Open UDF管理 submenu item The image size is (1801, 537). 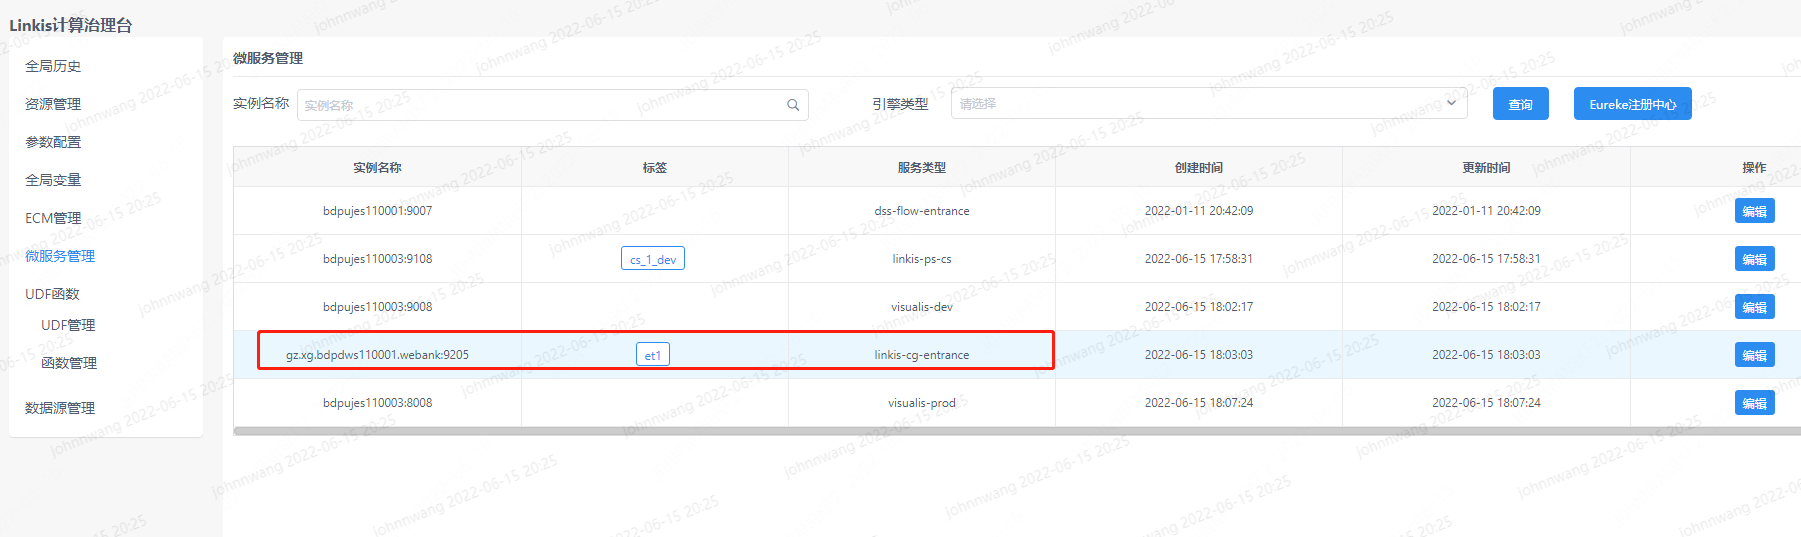click(68, 325)
